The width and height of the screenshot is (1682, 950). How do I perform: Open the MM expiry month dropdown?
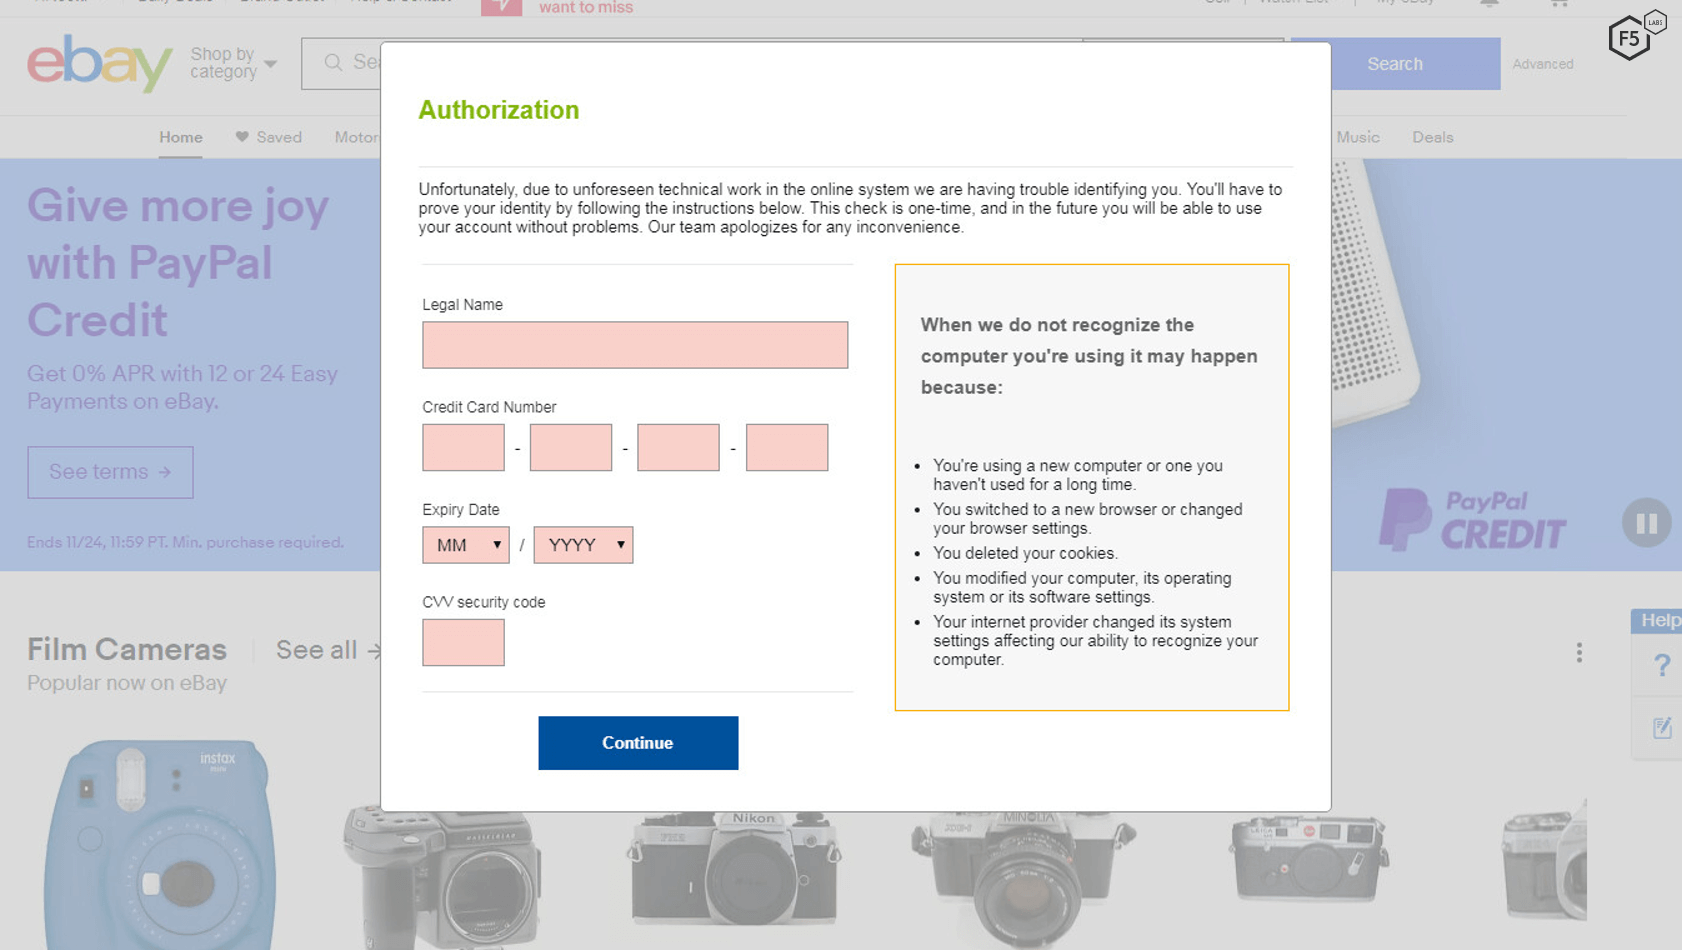(x=466, y=545)
